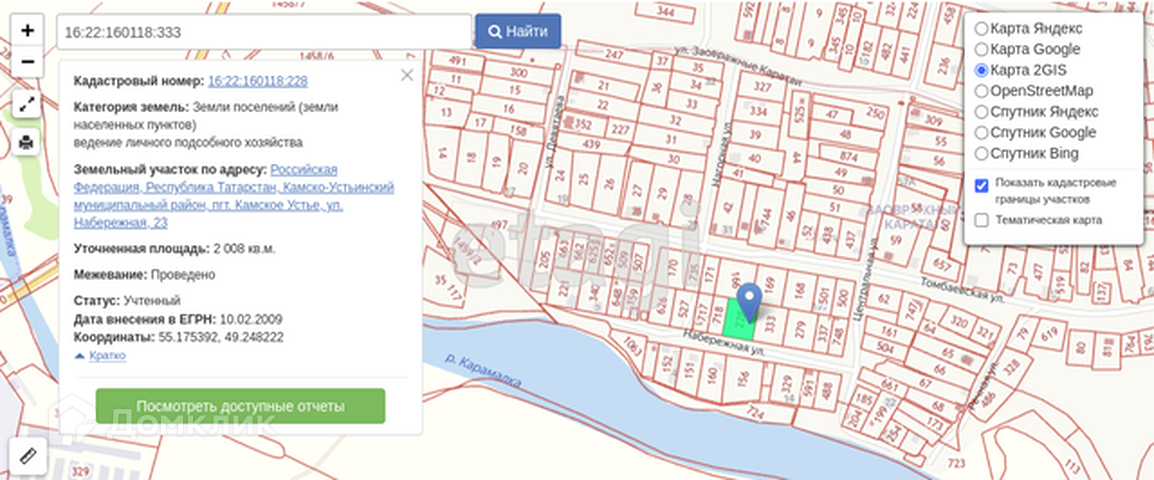Click the р. Карамалка river label
The width and height of the screenshot is (1154, 480).
pyautogui.click(x=484, y=371)
